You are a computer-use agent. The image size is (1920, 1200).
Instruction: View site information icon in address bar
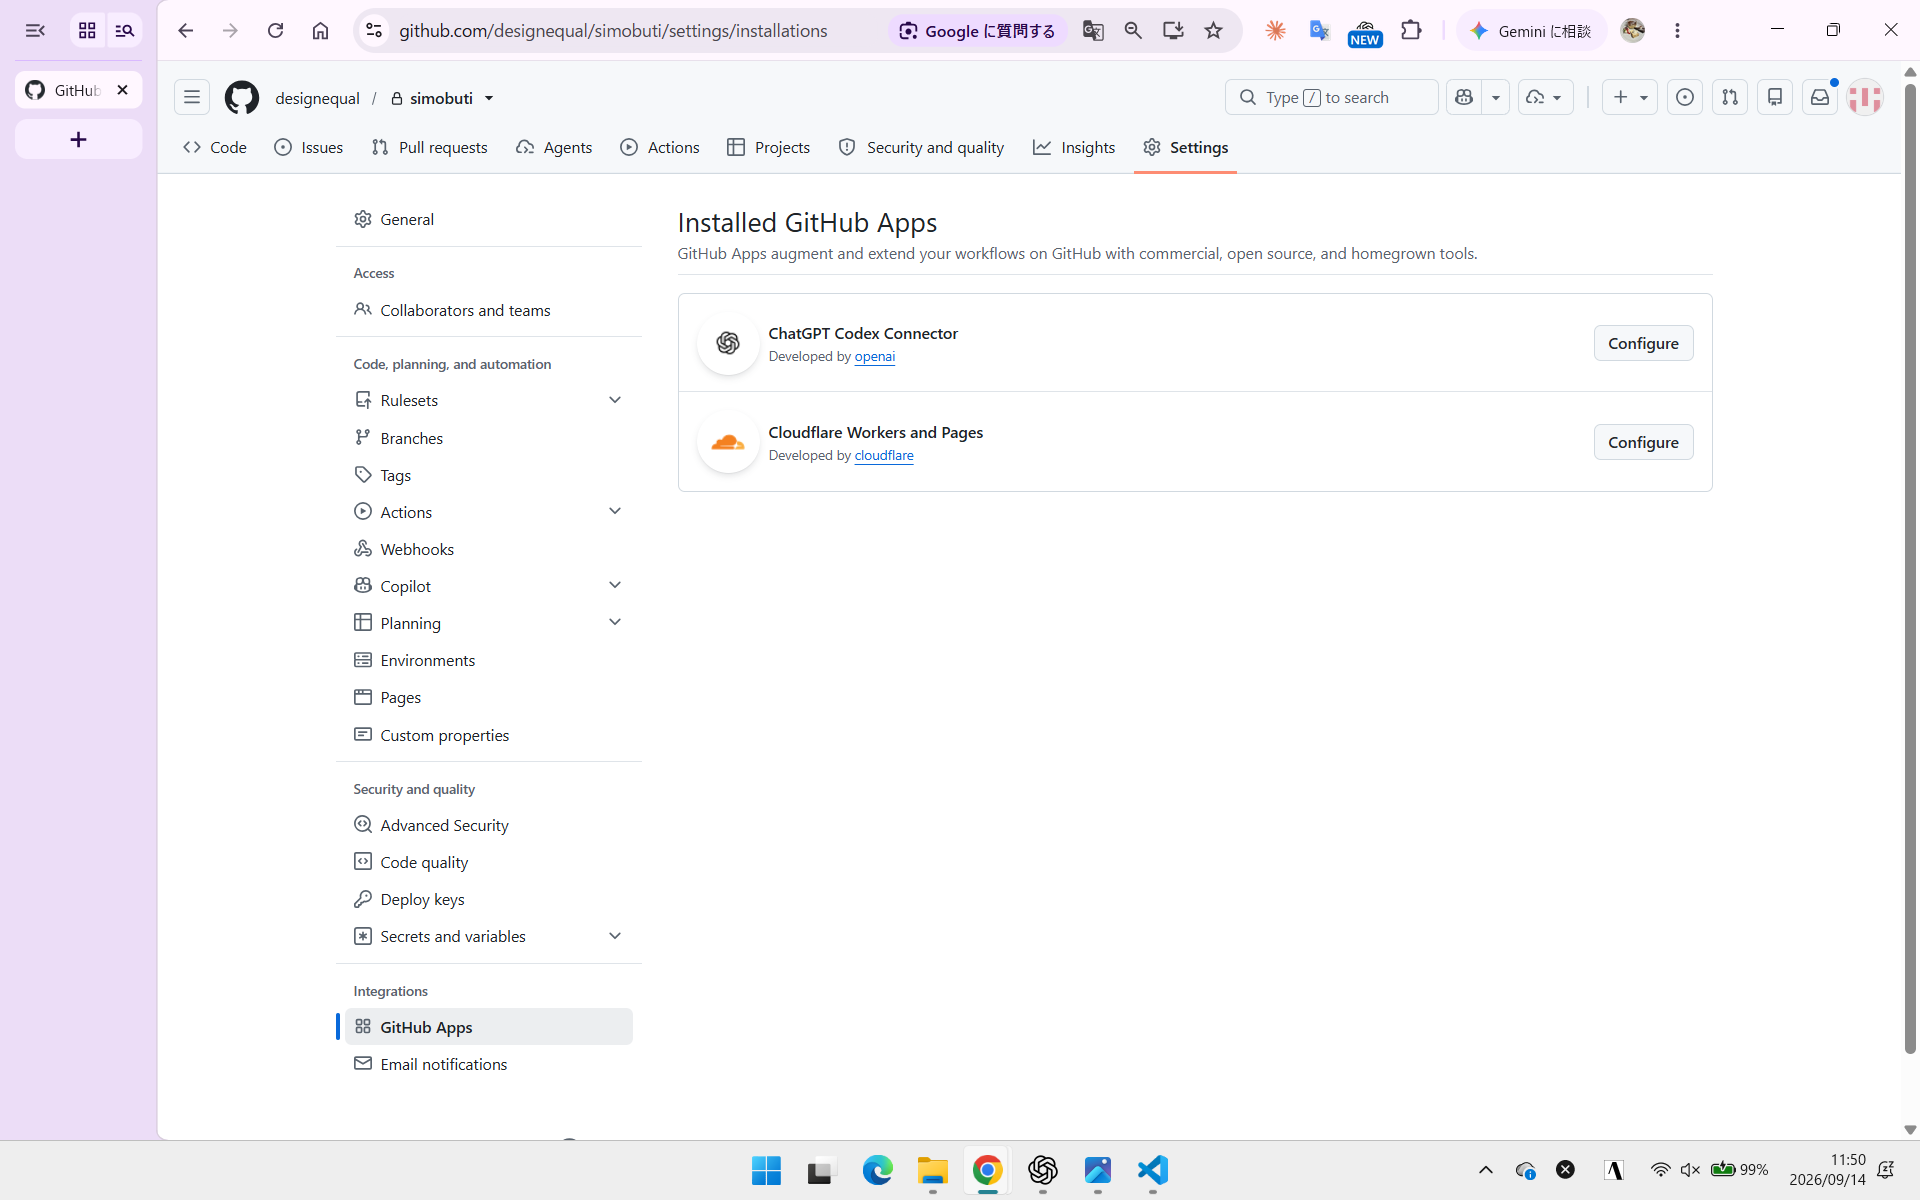click(374, 31)
